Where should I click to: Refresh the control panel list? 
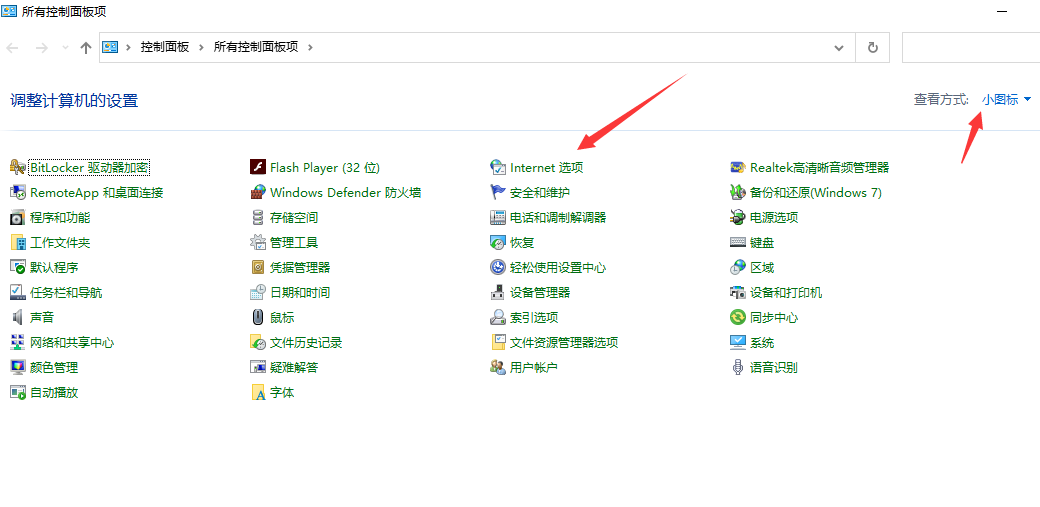pos(873,48)
